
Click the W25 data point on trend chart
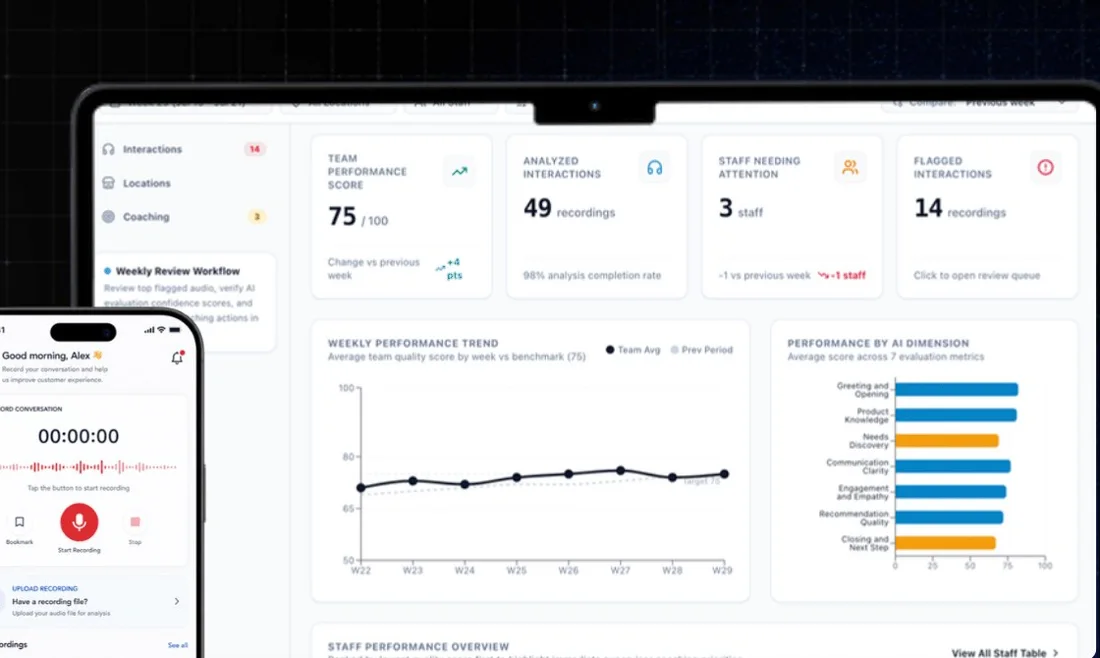pos(517,477)
